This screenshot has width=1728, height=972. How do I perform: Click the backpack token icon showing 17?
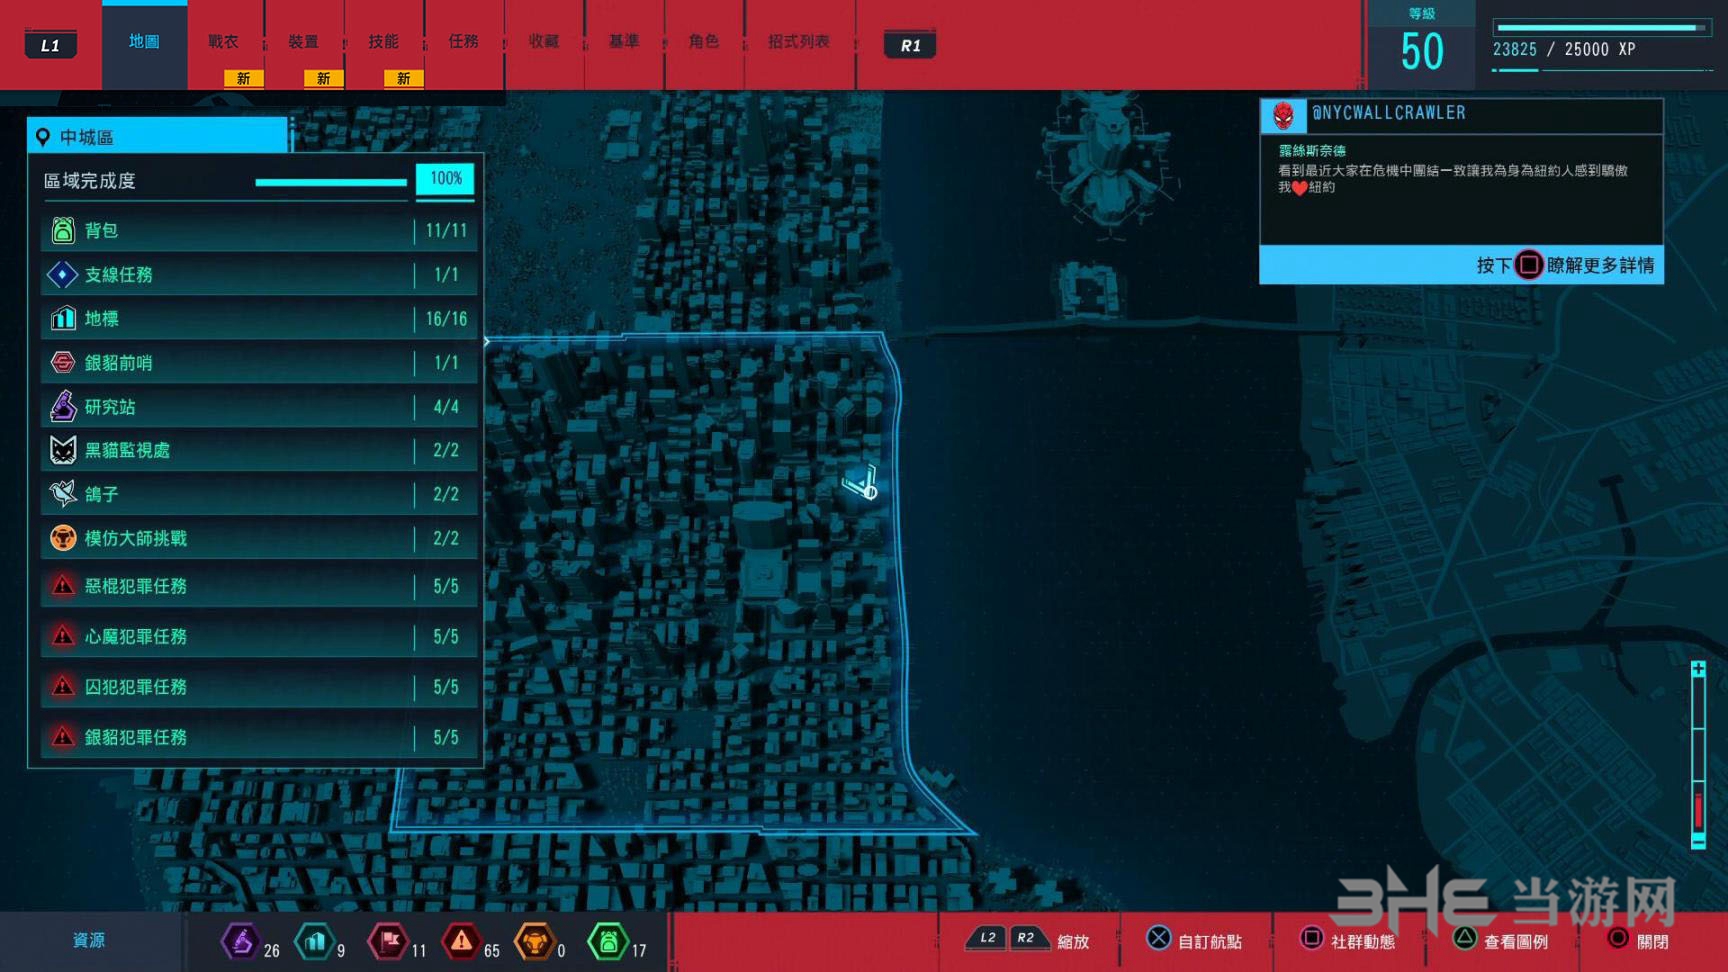608,941
